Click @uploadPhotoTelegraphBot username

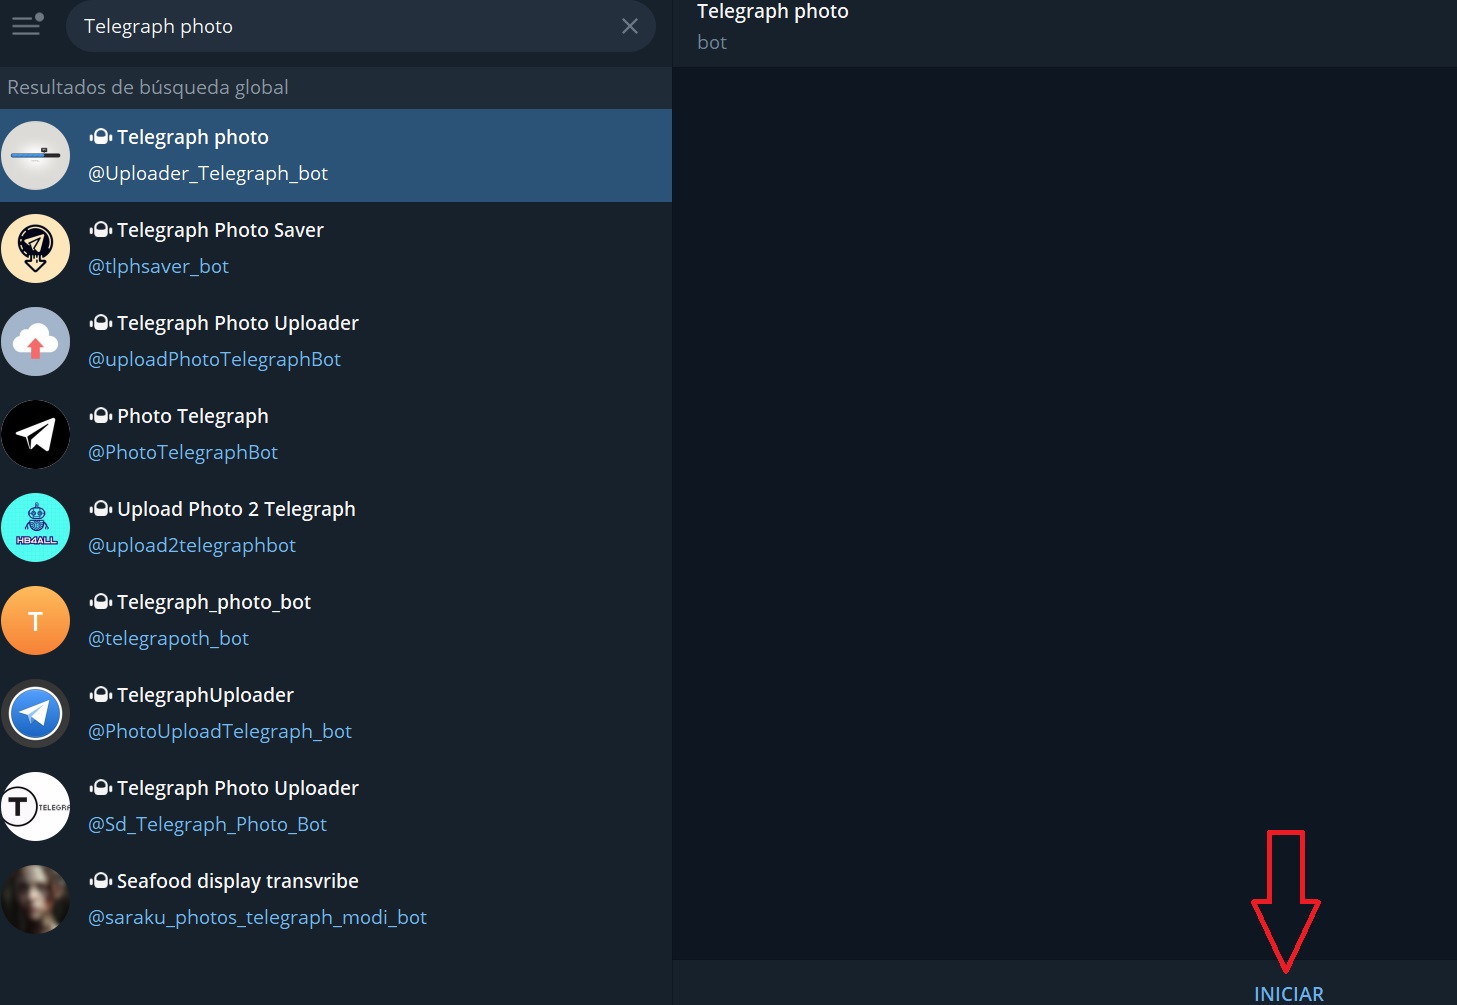(x=215, y=360)
